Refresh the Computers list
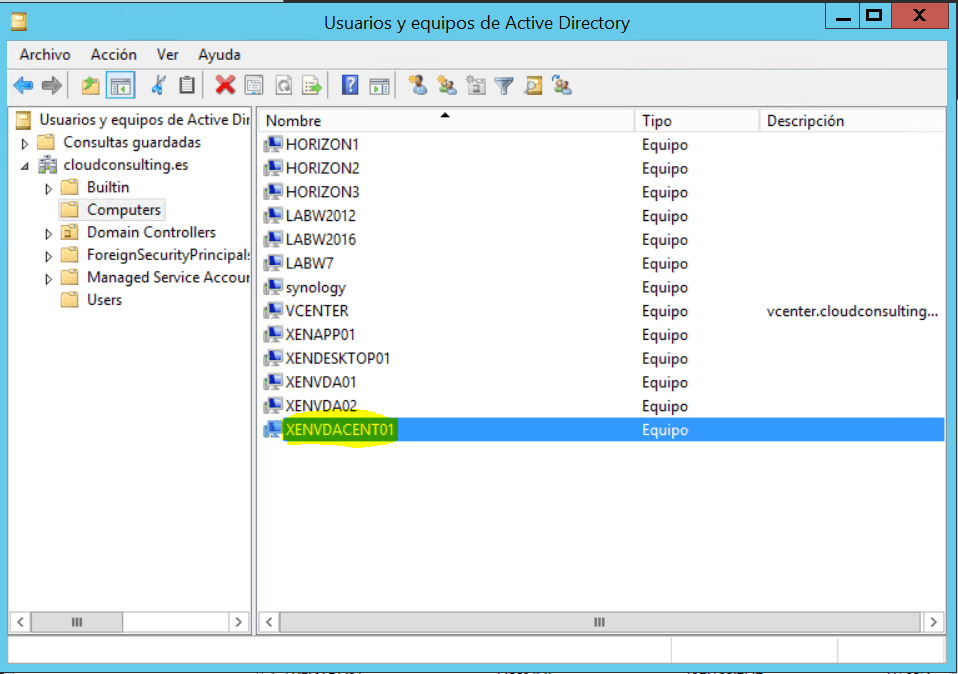 click(x=283, y=85)
